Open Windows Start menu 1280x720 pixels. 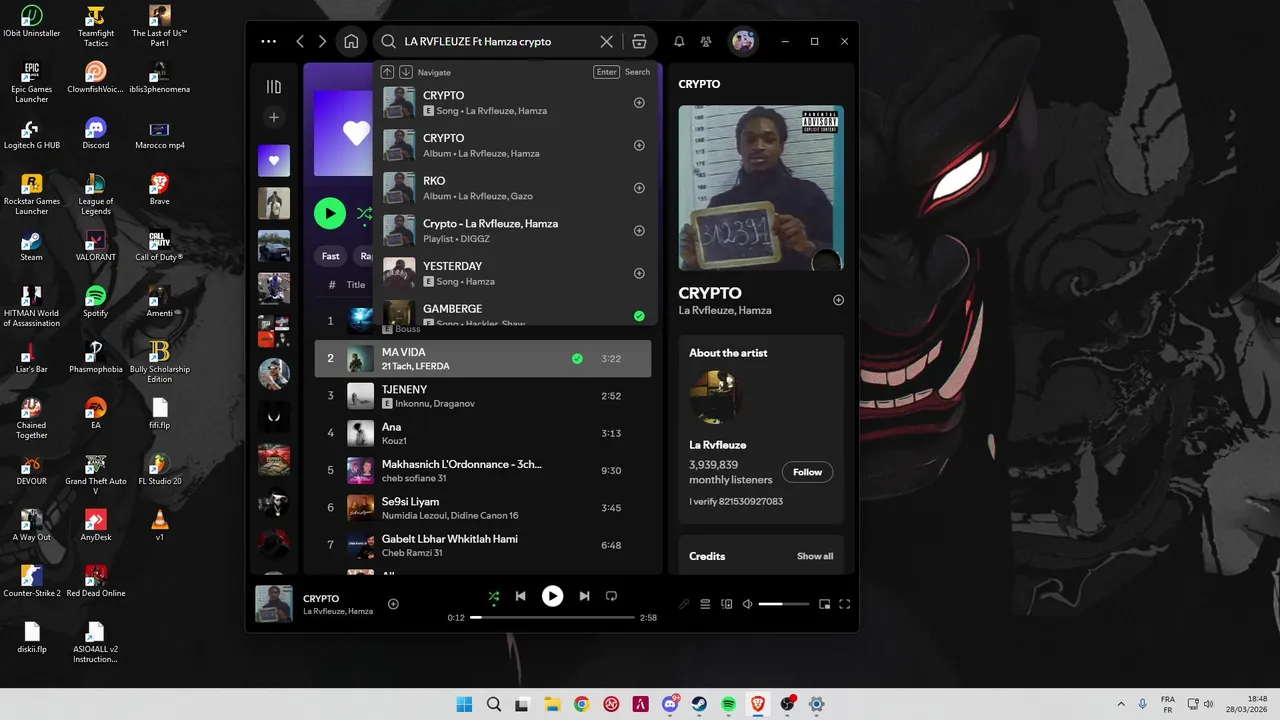pos(464,704)
